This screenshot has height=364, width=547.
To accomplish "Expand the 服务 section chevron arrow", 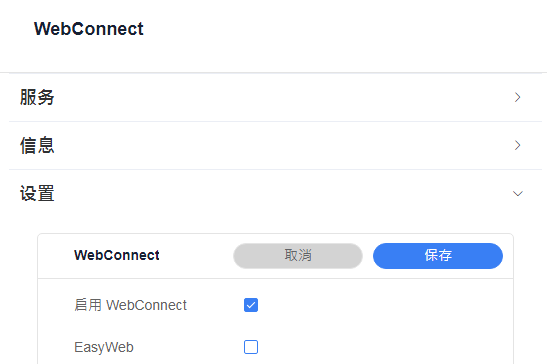I will pyautogui.click(x=517, y=97).
